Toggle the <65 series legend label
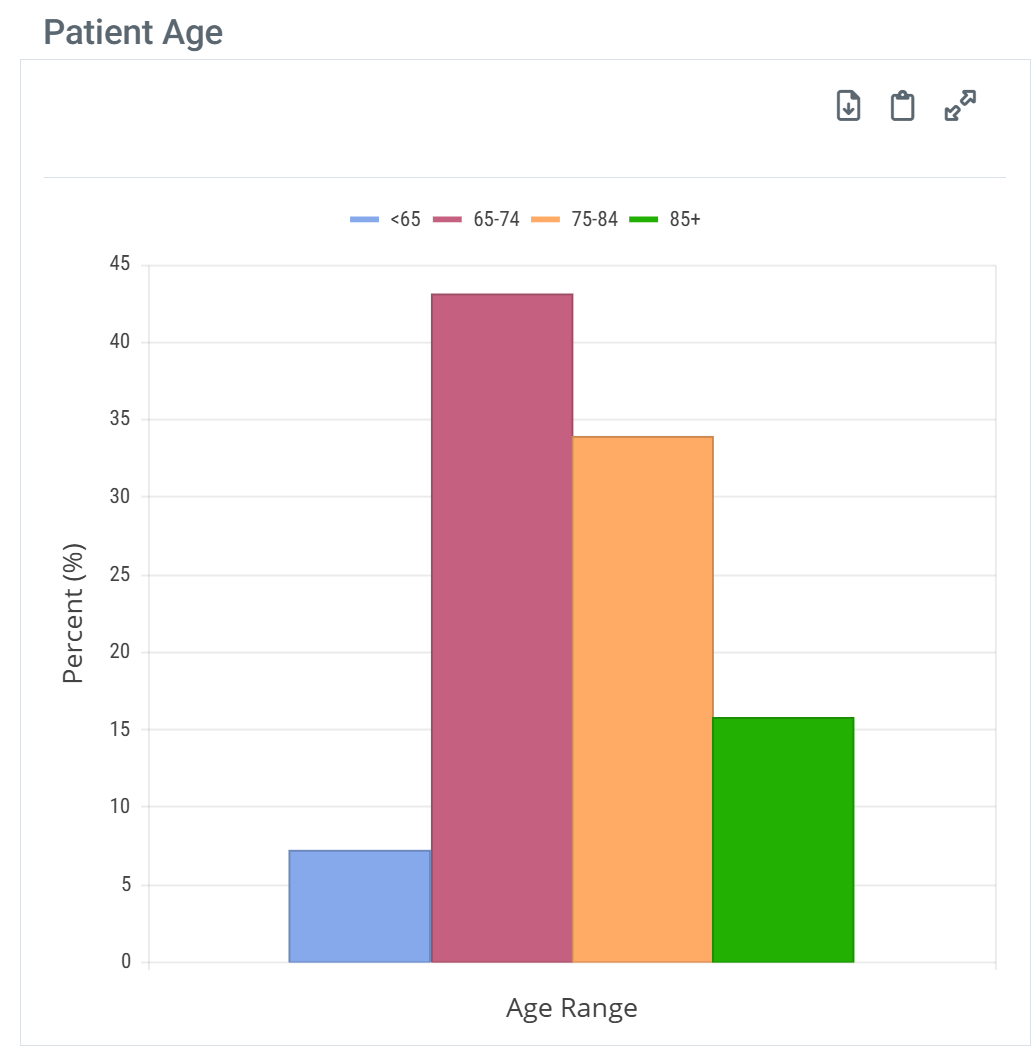The image size is (1036, 1057). pyautogui.click(x=405, y=220)
